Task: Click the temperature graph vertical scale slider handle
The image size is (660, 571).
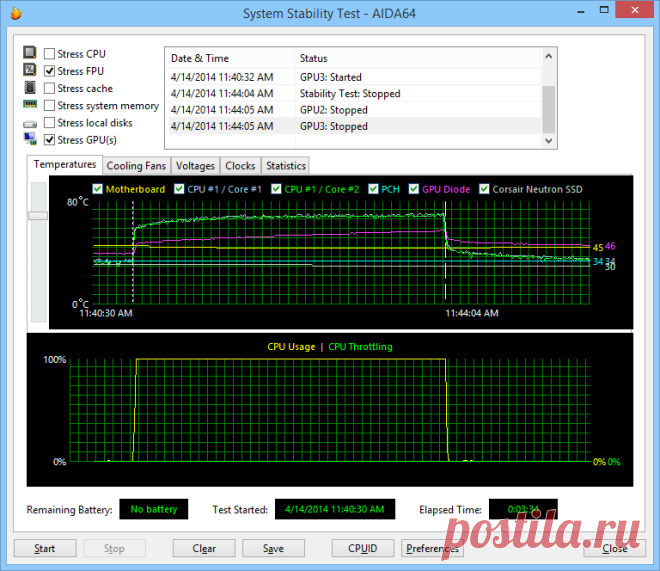Action: [x=38, y=215]
